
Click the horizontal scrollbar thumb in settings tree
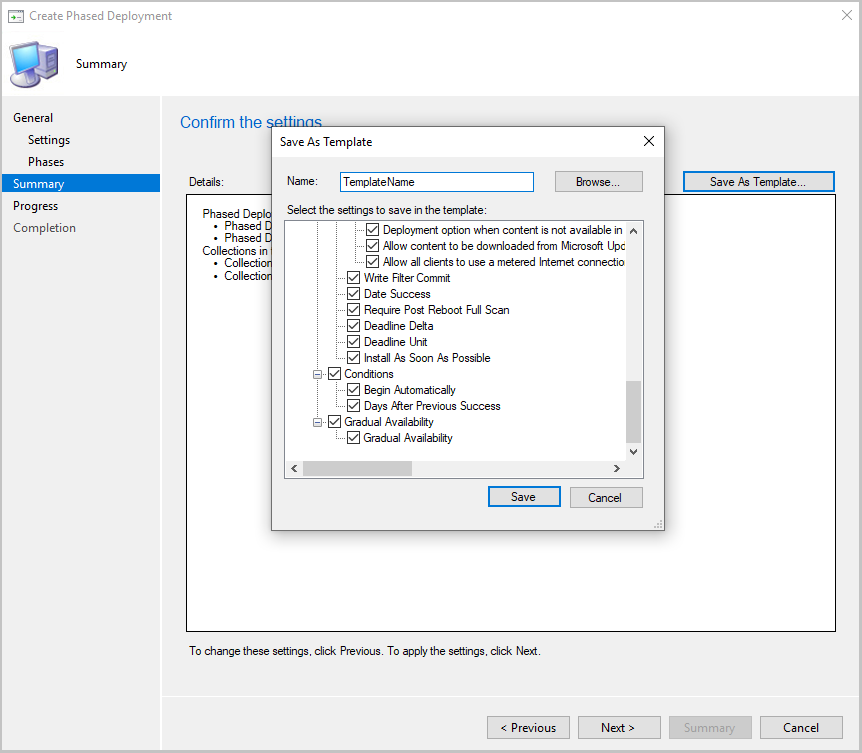coord(357,468)
